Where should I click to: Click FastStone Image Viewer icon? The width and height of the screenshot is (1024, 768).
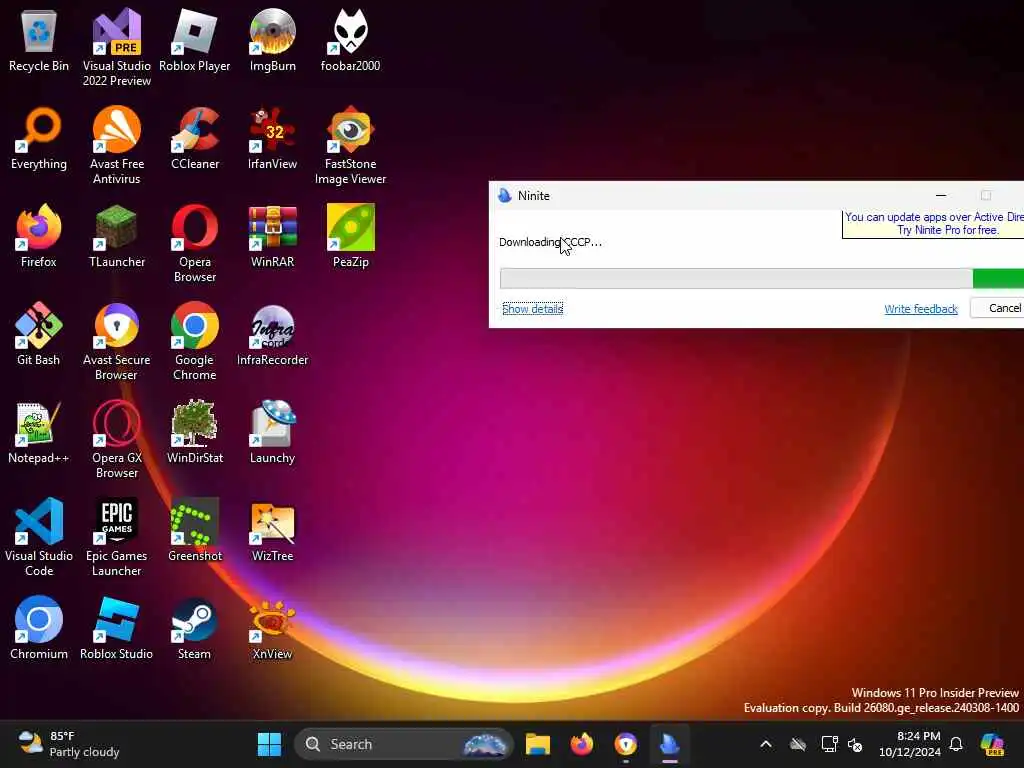tap(351, 145)
